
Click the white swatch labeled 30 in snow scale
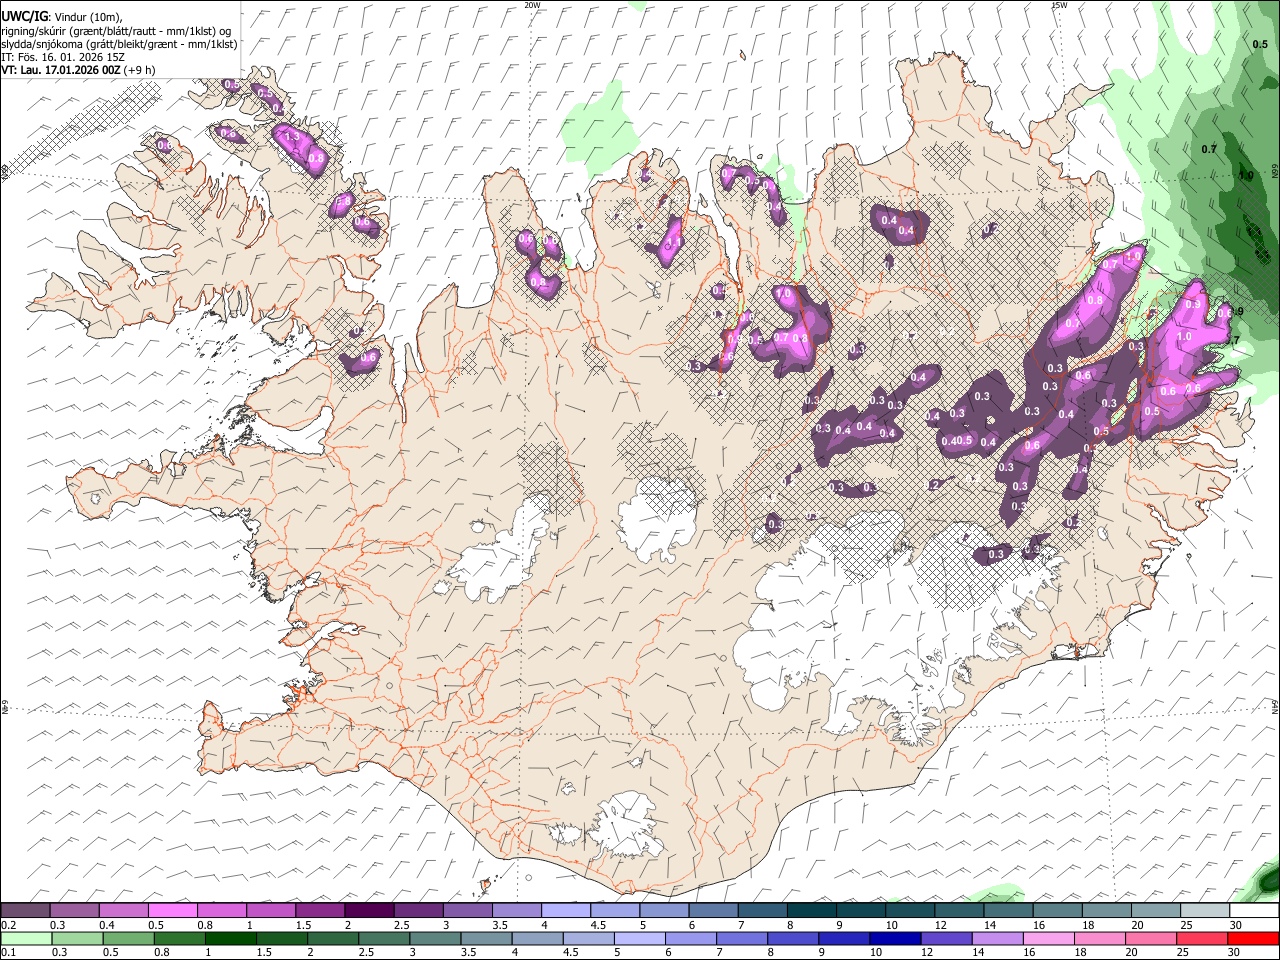(1253, 910)
